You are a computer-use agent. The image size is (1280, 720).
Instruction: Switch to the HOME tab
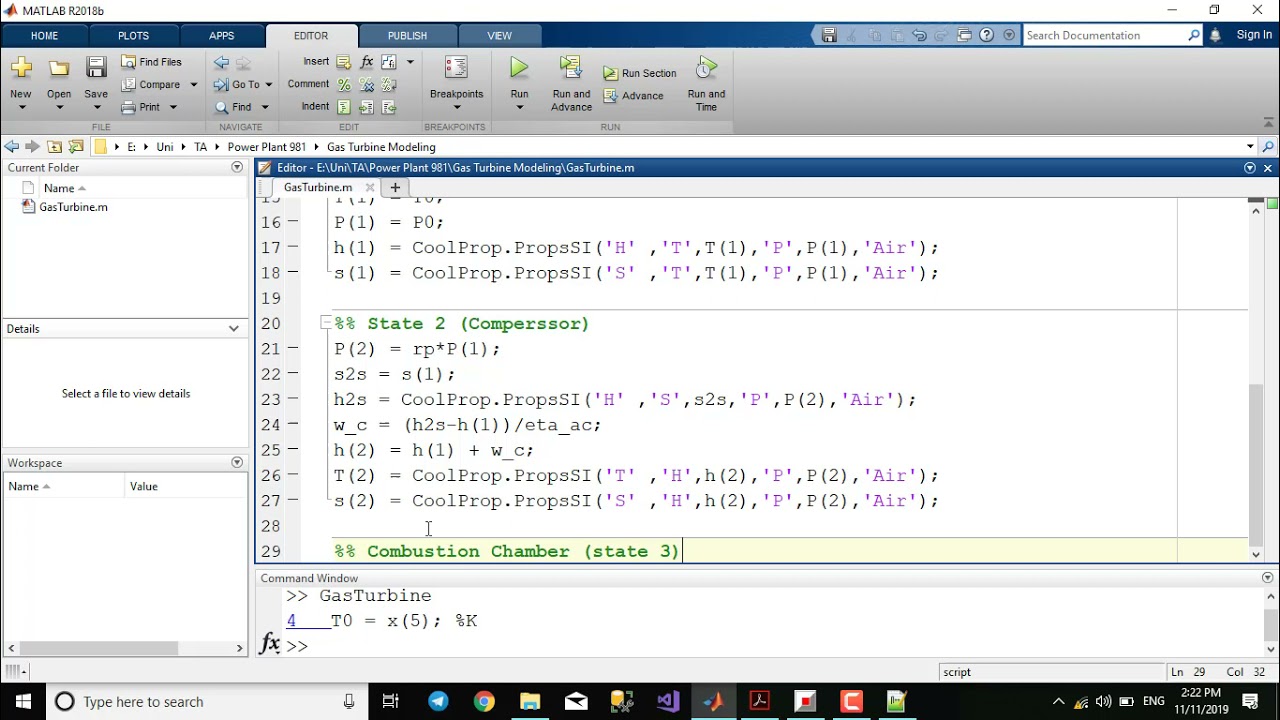pyautogui.click(x=44, y=36)
